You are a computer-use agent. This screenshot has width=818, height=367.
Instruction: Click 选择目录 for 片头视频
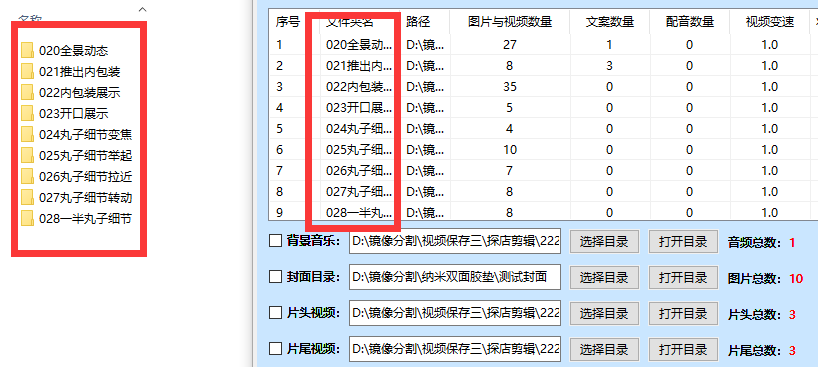(x=604, y=313)
